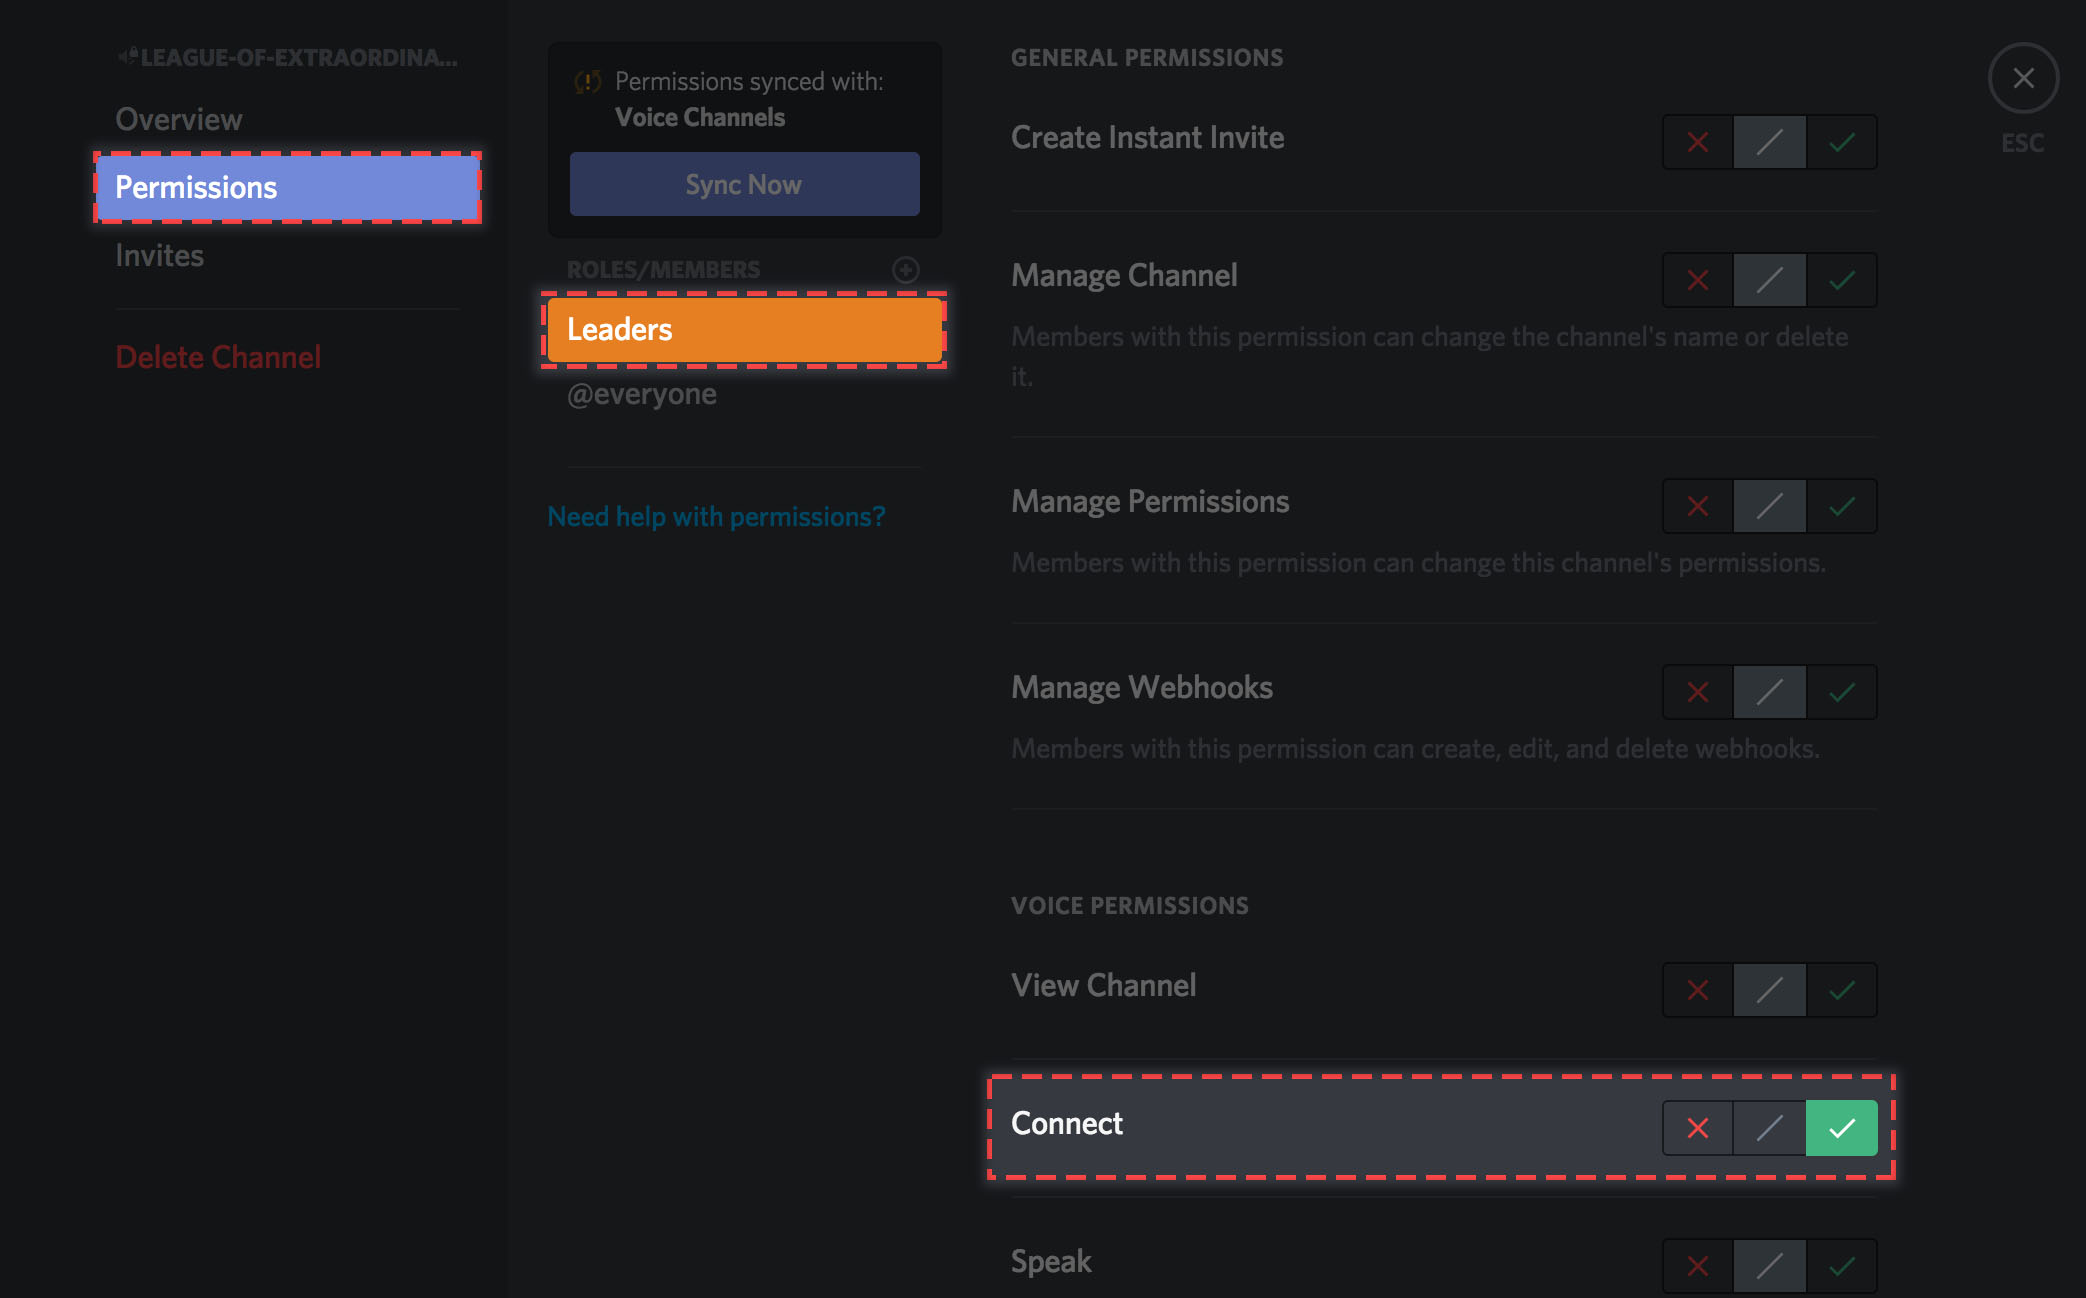Allow Manage Channel with green checkmark
Image resolution: width=2086 pixels, height=1298 pixels.
[x=1841, y=280]
